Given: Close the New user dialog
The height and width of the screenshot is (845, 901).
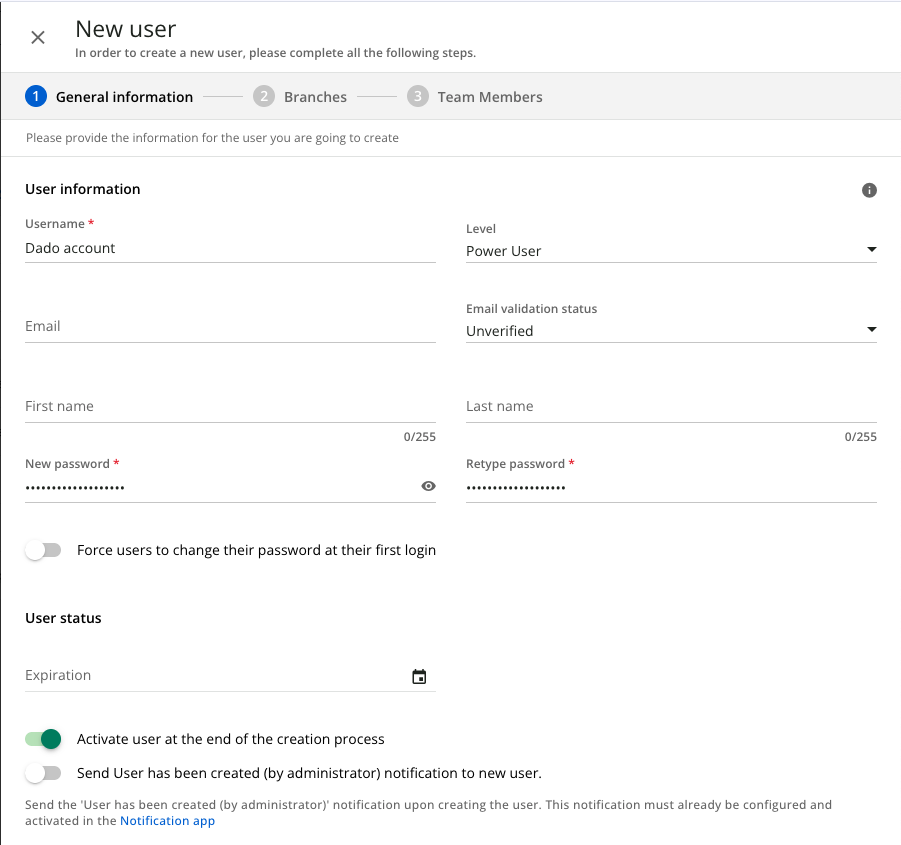Looking at the screenshot, I should point(38,37).
